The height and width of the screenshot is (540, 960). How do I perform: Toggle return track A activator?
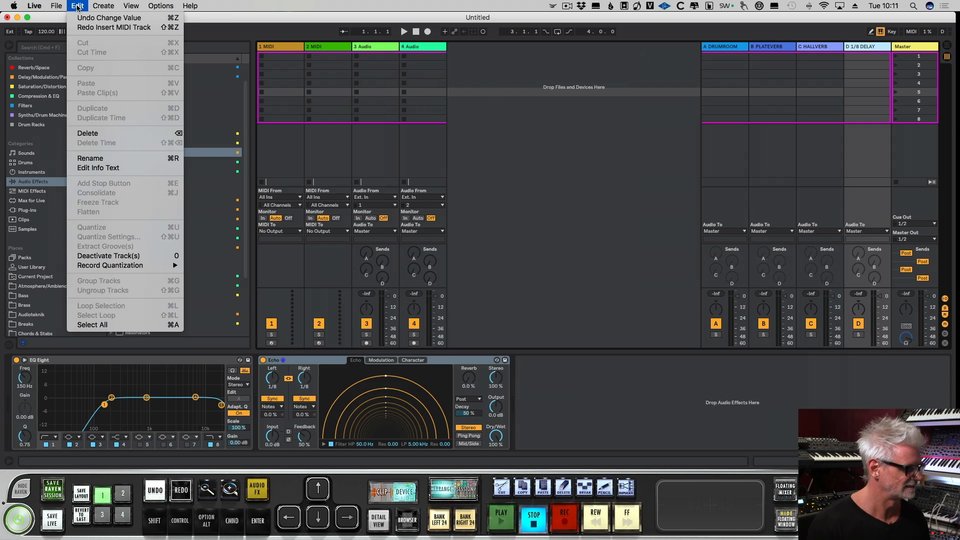716,323
